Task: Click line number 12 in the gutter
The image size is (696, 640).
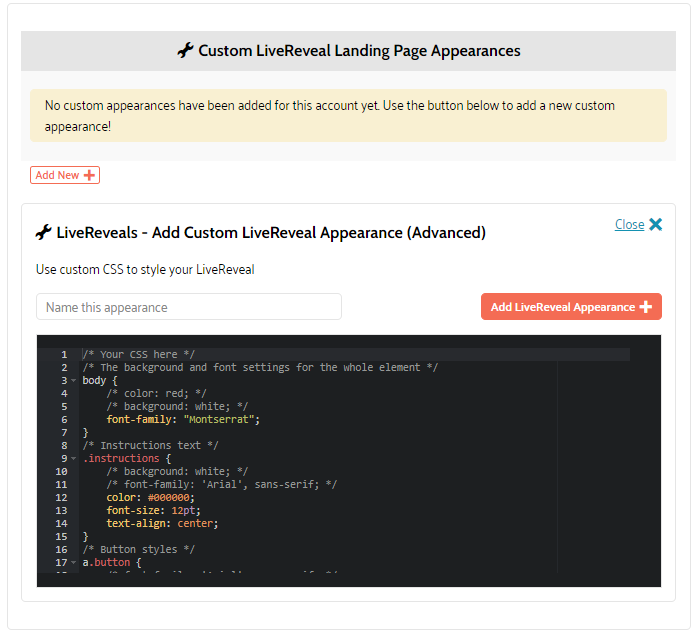Action: pyautogui.click(x=61, y=498)
